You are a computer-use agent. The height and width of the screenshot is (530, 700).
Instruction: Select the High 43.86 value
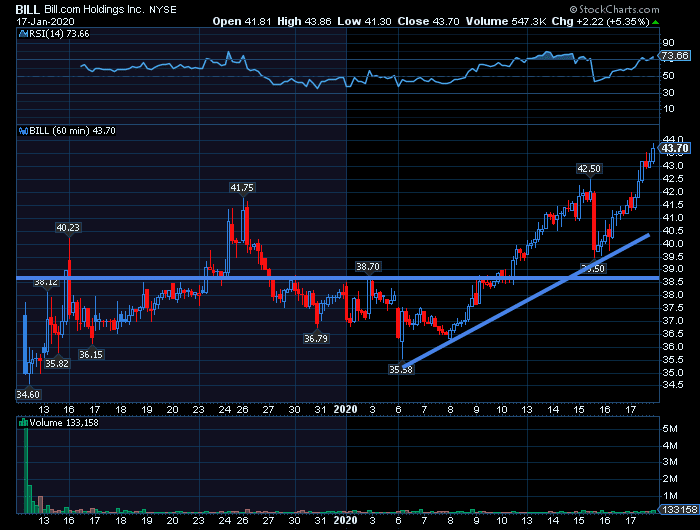pyautogui.click(x=304, y=21)
